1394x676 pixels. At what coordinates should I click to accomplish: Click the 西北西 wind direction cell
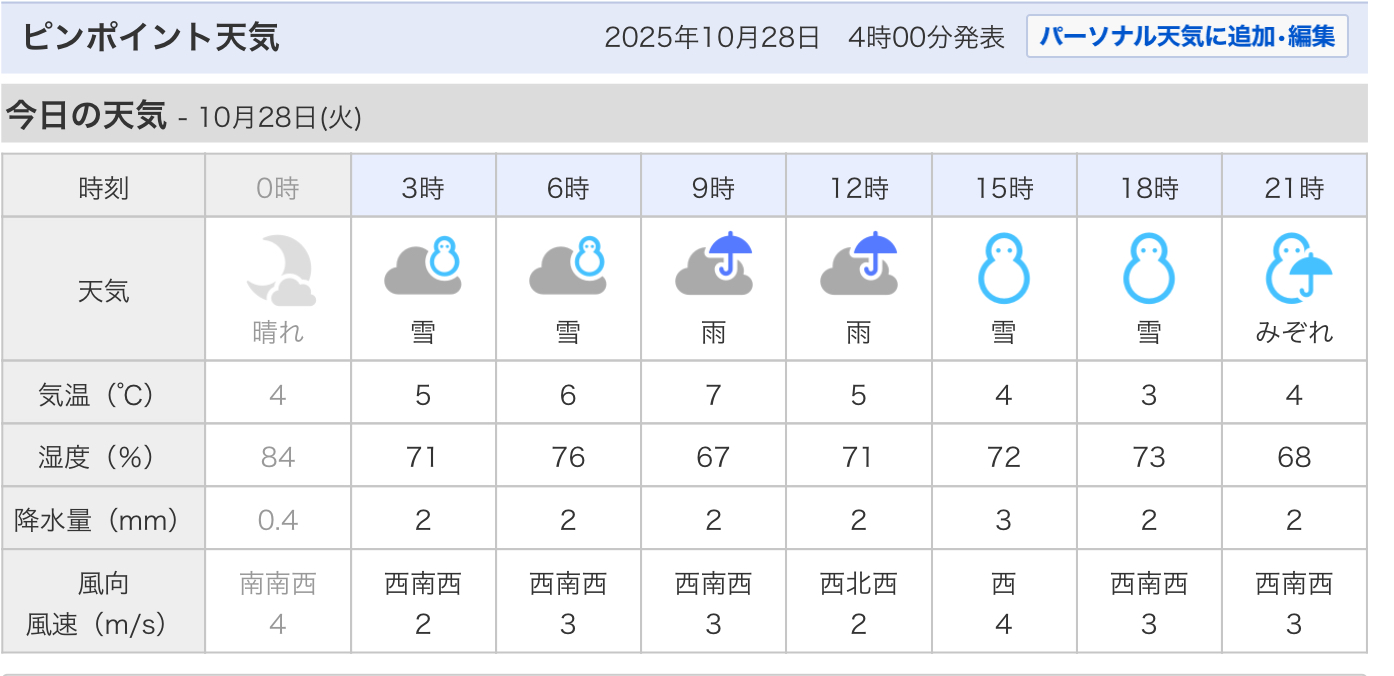point(858,583)
